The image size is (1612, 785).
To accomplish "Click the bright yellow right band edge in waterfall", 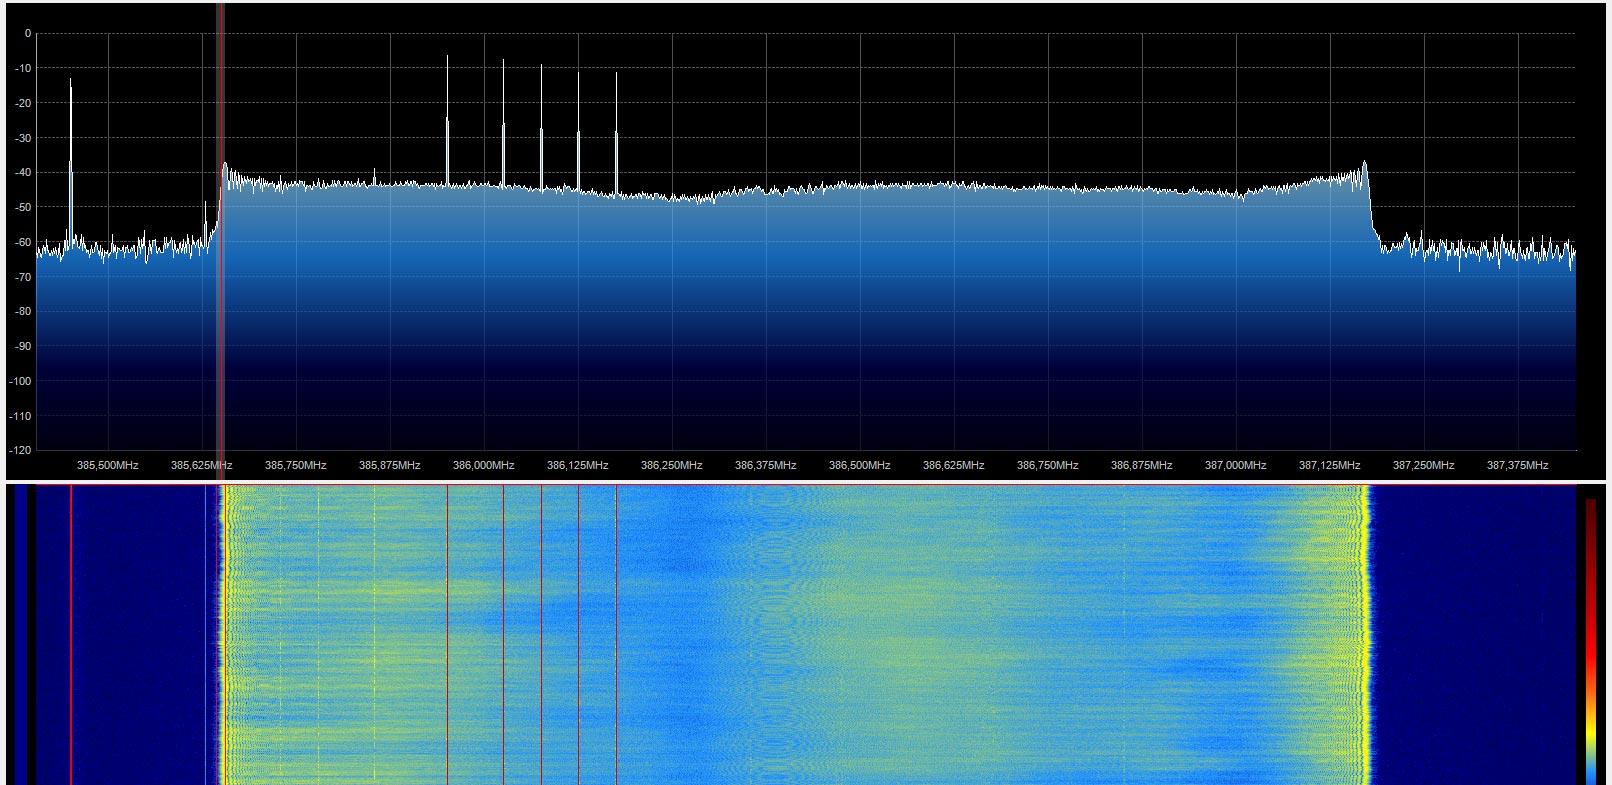I will tap(1364, 635).
